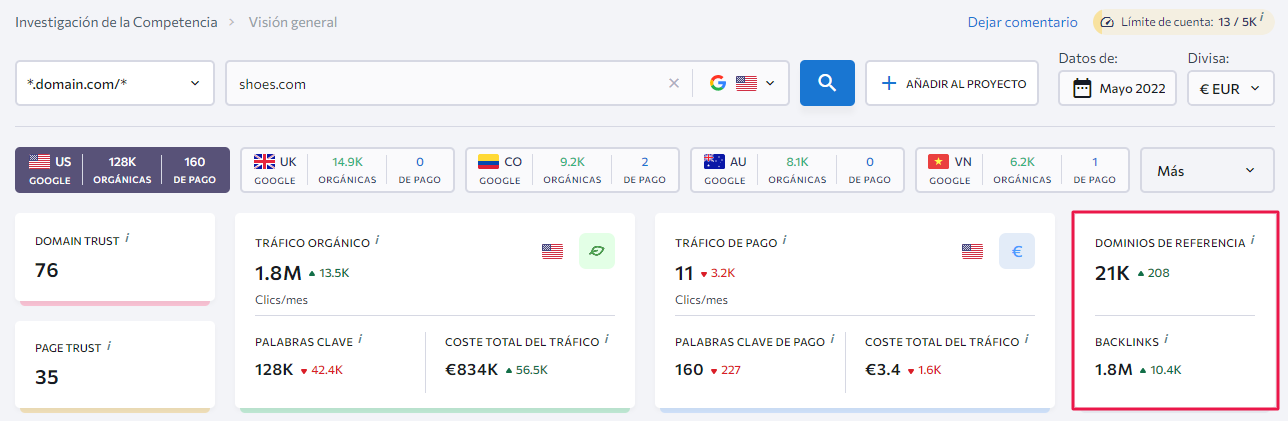The width and height of the screenshot is (1288, 421).
Task: Click the organic keywords value 128K
Action: tap(274, 369)
